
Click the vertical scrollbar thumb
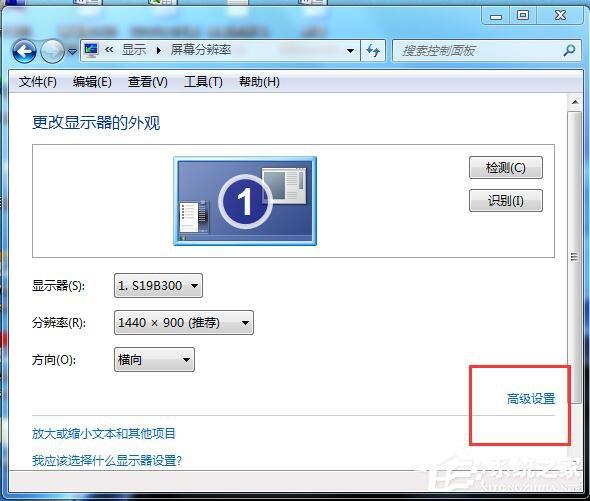coord(574,257)
